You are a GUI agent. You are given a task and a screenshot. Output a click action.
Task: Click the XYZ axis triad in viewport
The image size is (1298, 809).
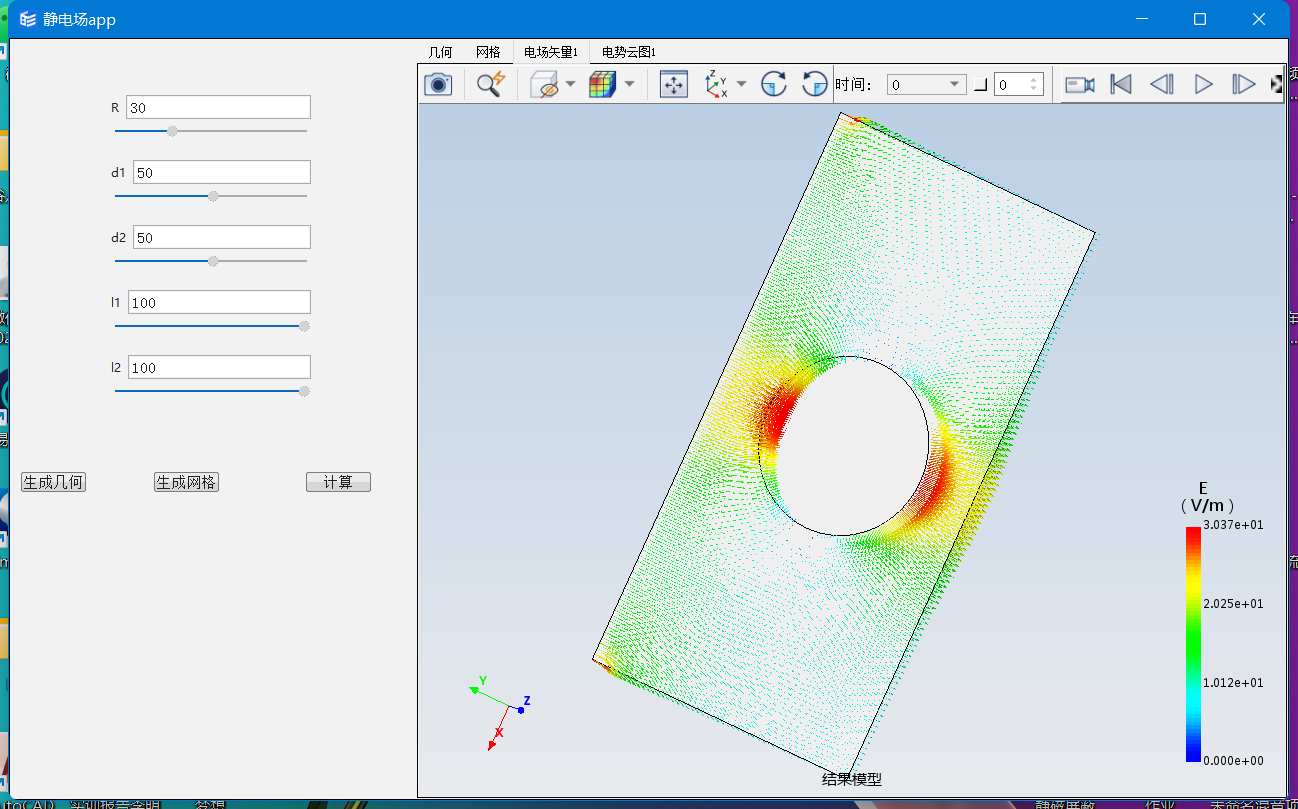click(x=500, y=711)
